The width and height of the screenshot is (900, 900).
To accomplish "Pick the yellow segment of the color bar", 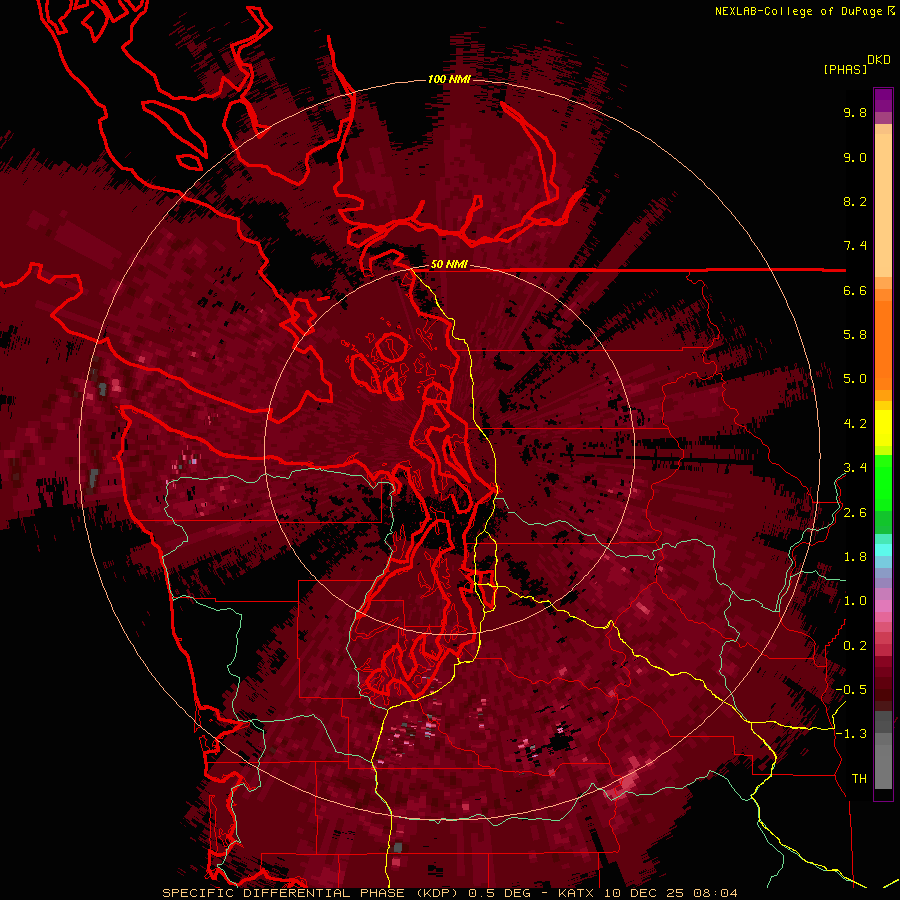I will (x=883, y=428).
